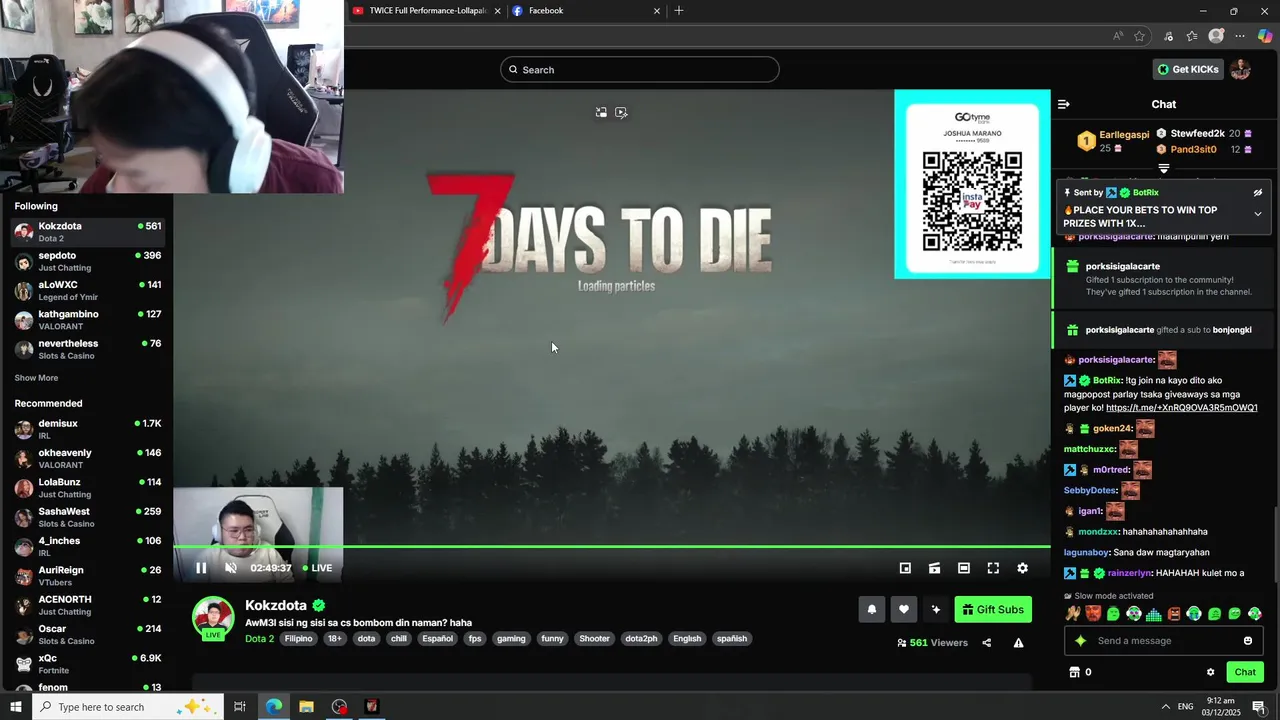
Task: Enter fullscreen video
Action: pyautogui.click(x=993, y=568)
